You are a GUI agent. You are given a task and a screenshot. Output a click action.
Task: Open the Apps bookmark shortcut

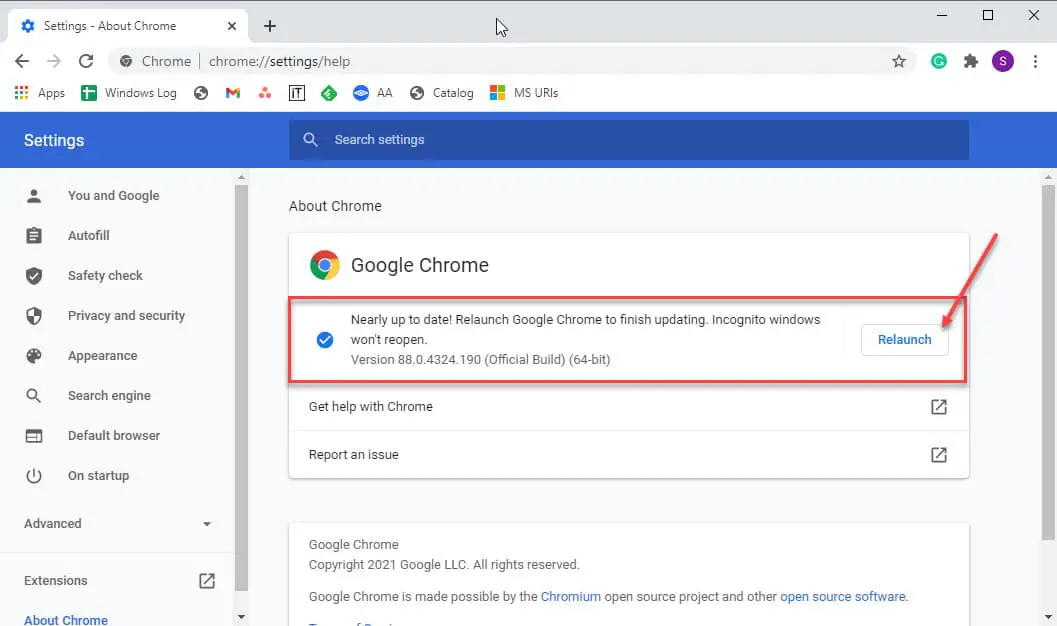pyautogui.click(x=40, y=93)
